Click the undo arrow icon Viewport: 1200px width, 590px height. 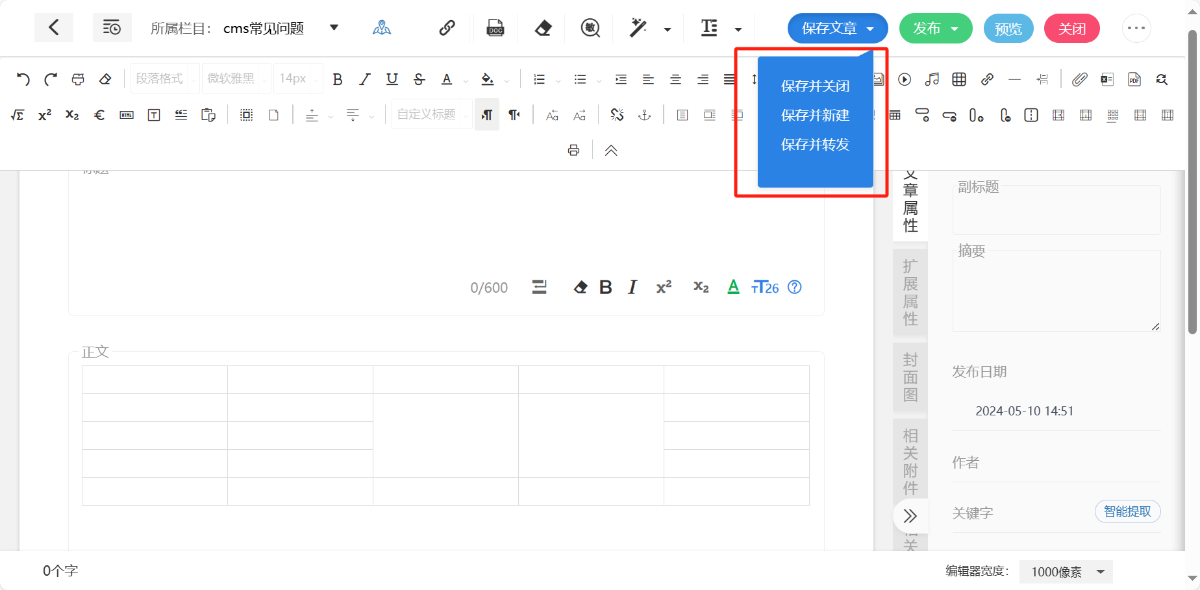(x=23, y=79)
